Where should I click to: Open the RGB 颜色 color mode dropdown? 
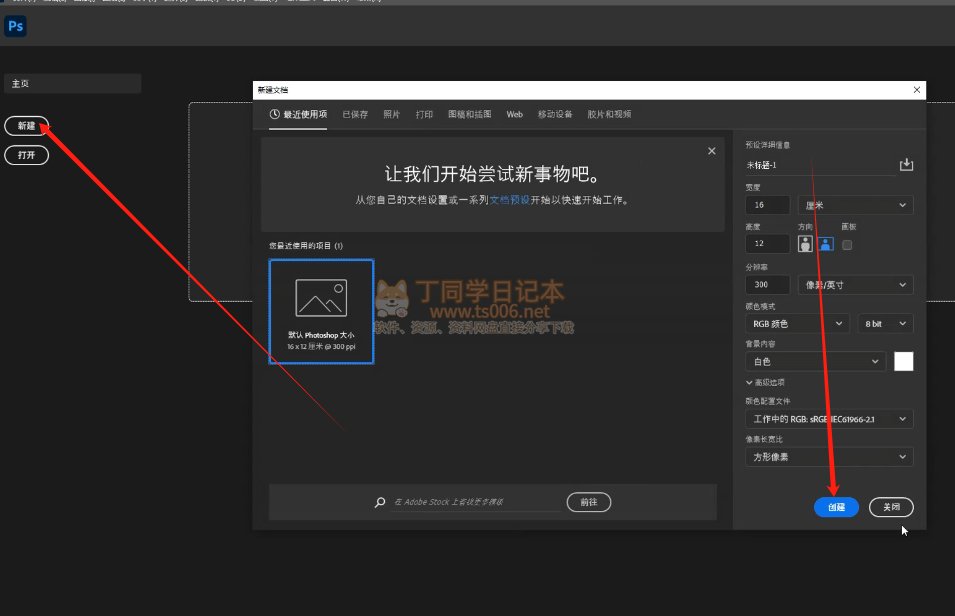[x=798, y=324]
